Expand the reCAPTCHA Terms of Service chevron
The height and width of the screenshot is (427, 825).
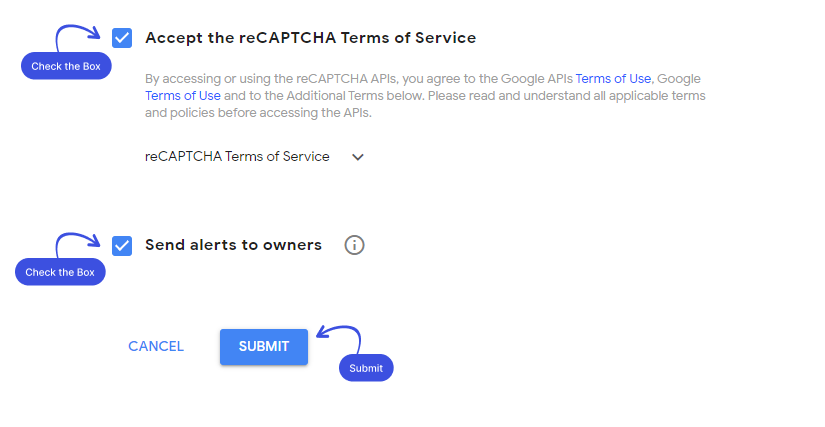coord(358,157)
